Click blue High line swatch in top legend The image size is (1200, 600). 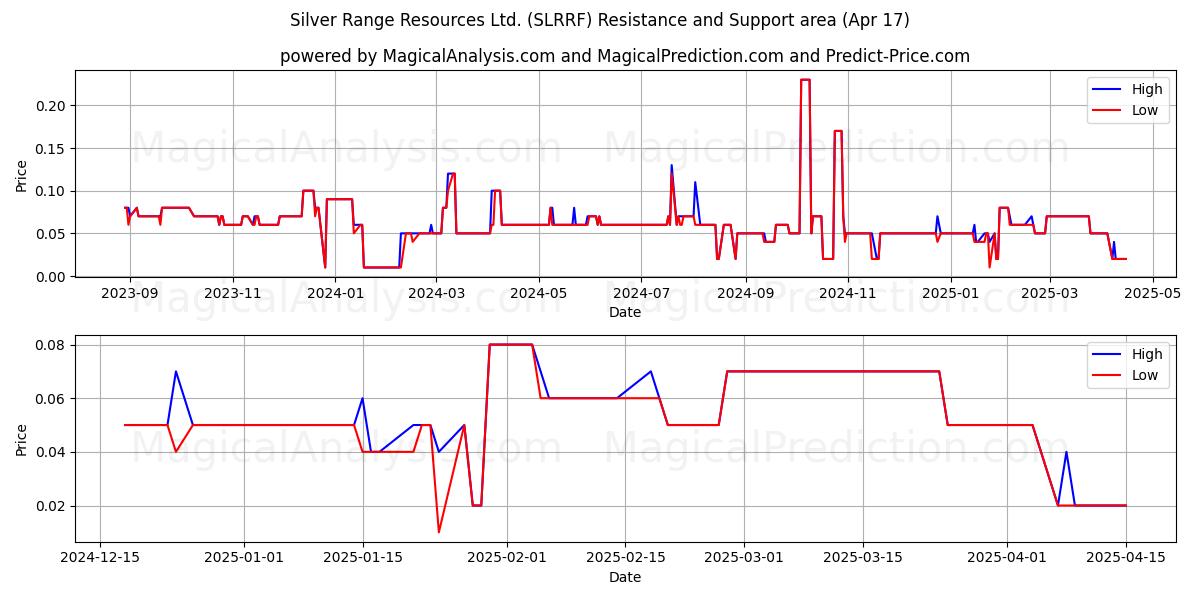click(x=1108, y=90)
